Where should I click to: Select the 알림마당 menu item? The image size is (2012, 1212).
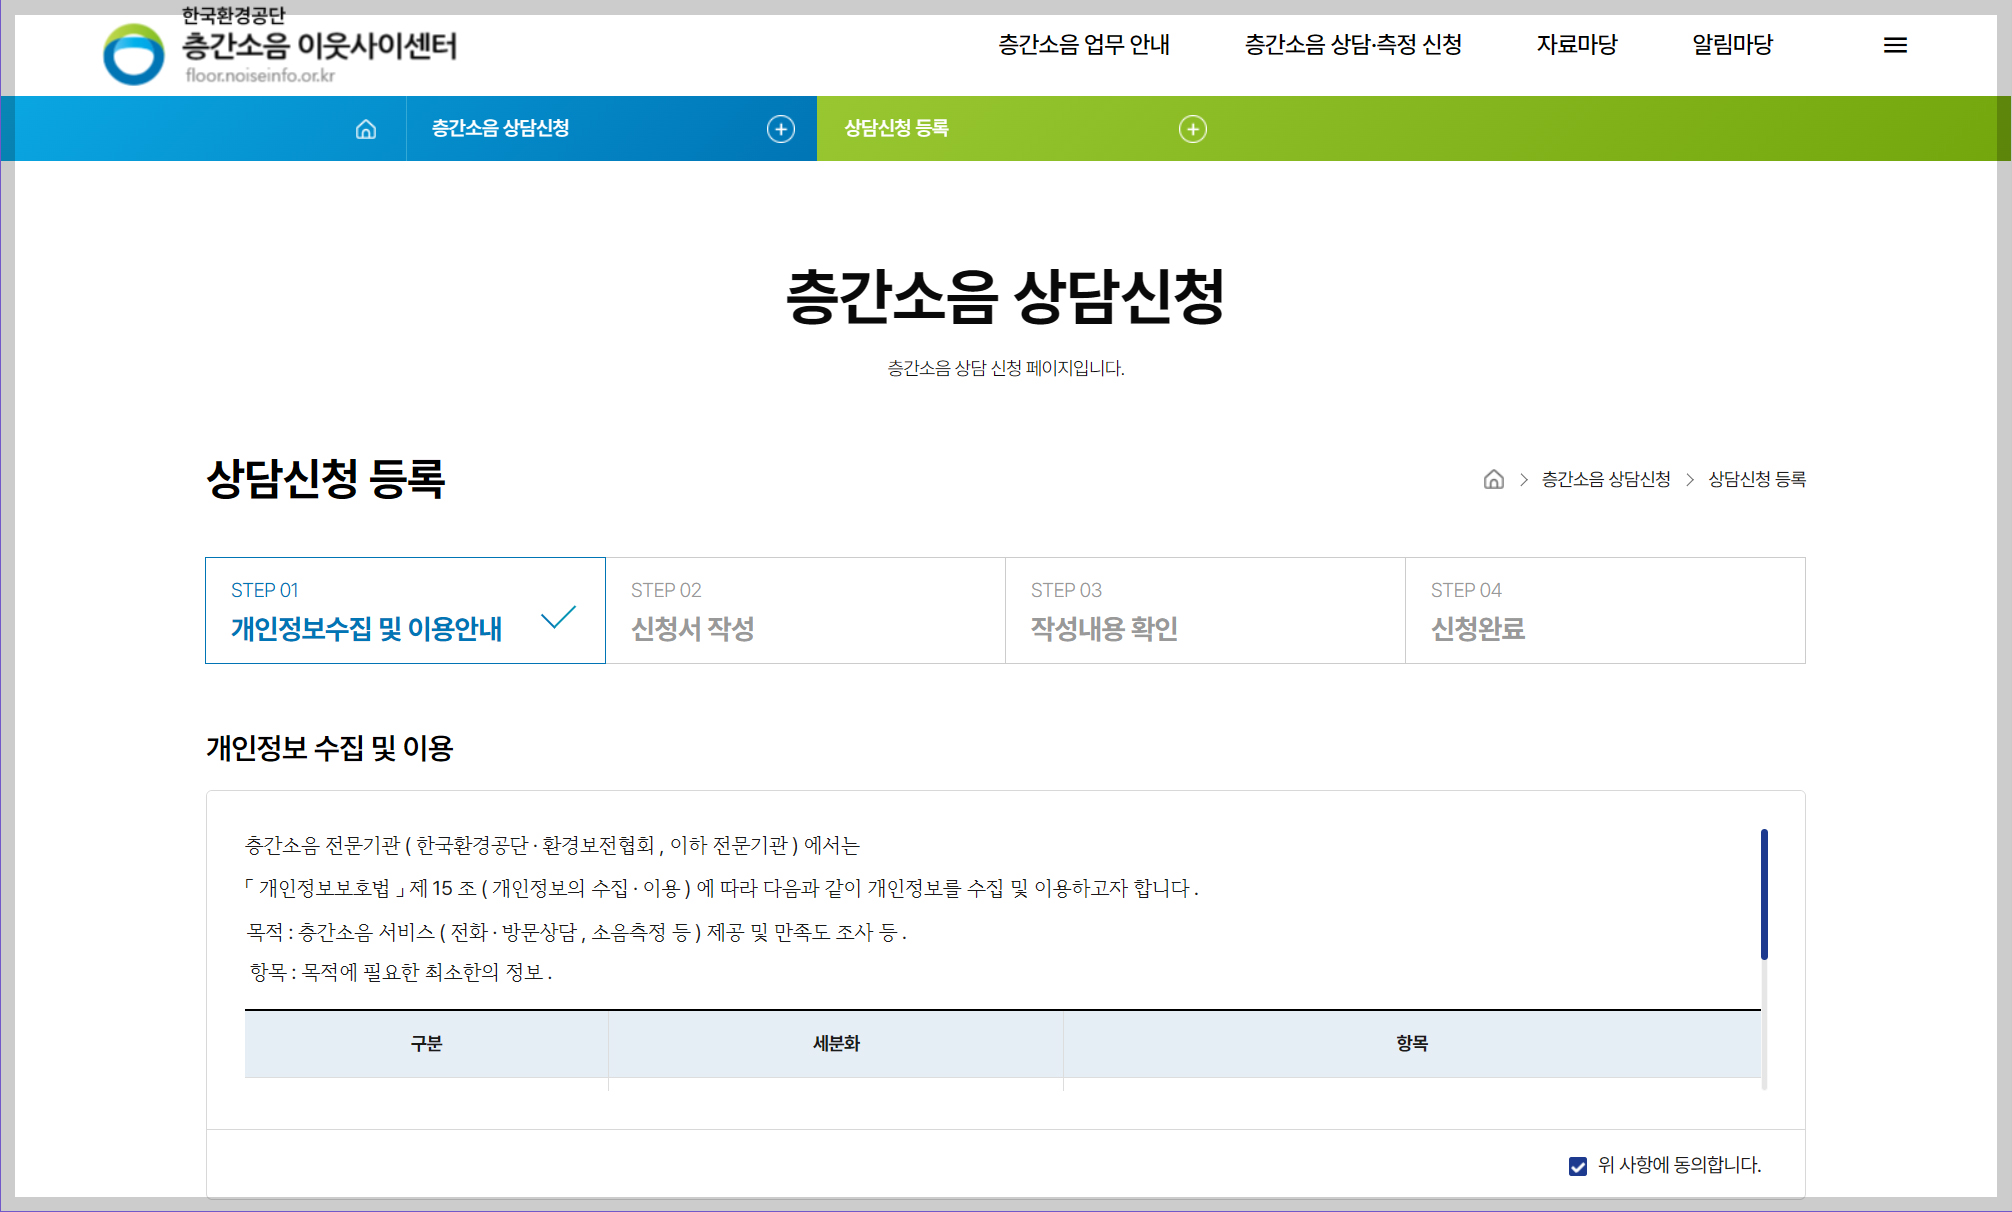[1732, 44]
